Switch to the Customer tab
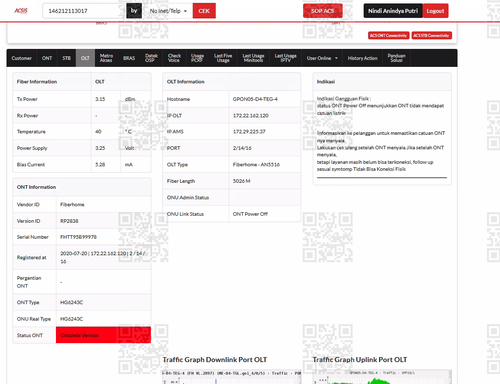This screenshot has width=500, height=384. (22, 58)
